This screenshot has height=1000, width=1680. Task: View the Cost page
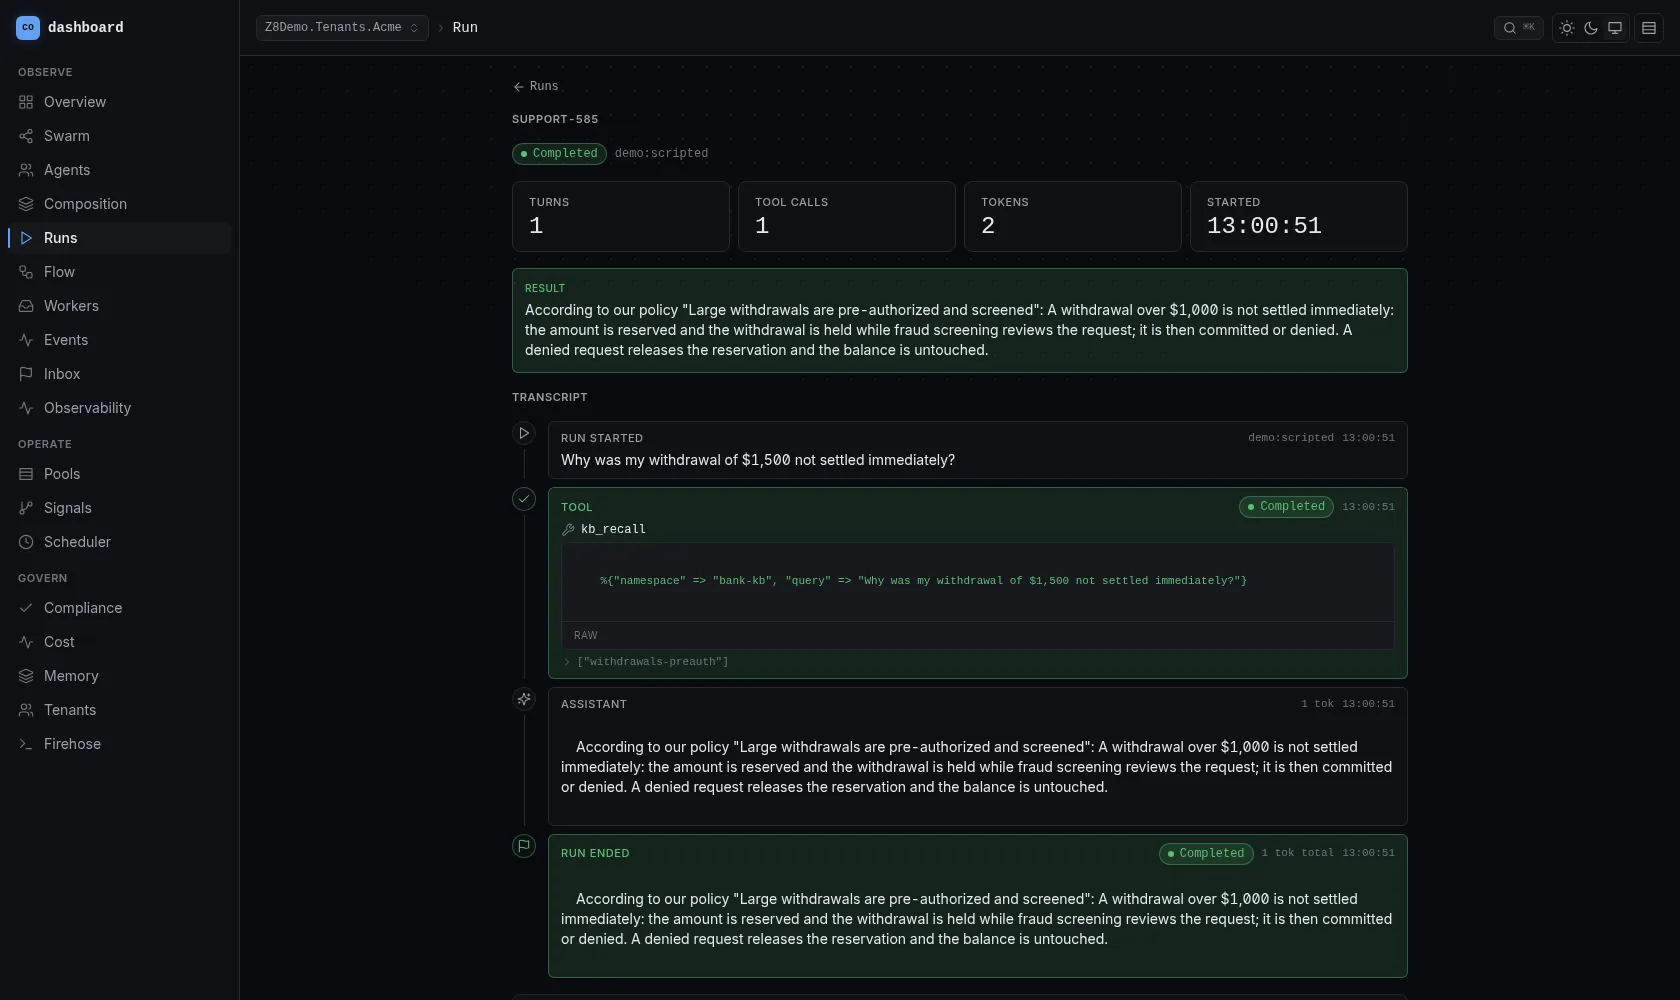[x=120, y=642]
